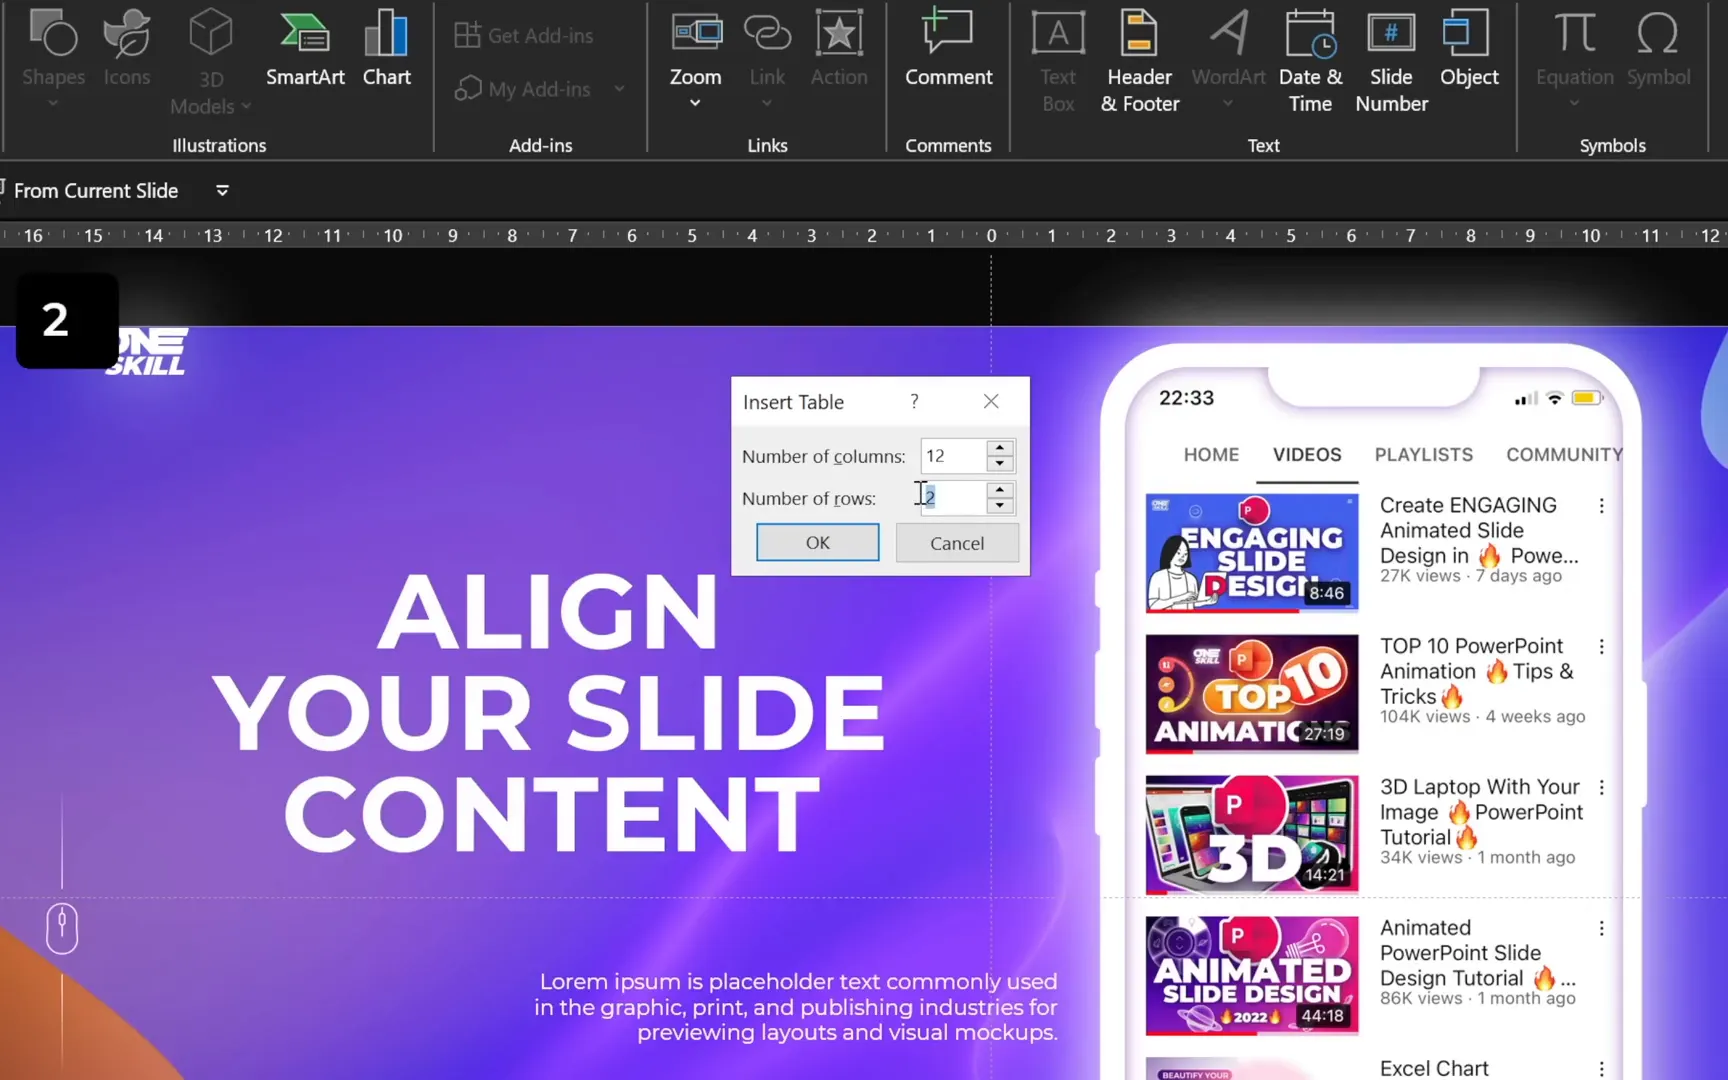The image size is (1728, 1080).
Task: Increase number of columns with up arrow
Action: coord(1000,448)
